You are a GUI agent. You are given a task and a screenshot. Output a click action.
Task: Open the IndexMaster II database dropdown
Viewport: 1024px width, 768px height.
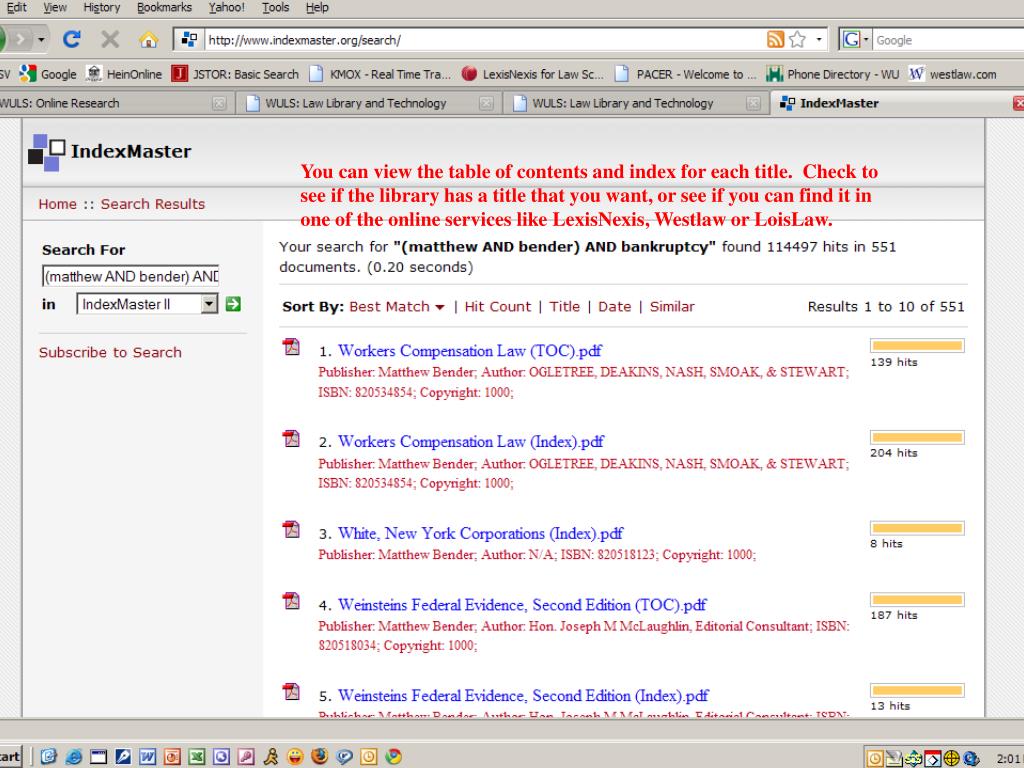pyautogui.click(x=209, y=304)
